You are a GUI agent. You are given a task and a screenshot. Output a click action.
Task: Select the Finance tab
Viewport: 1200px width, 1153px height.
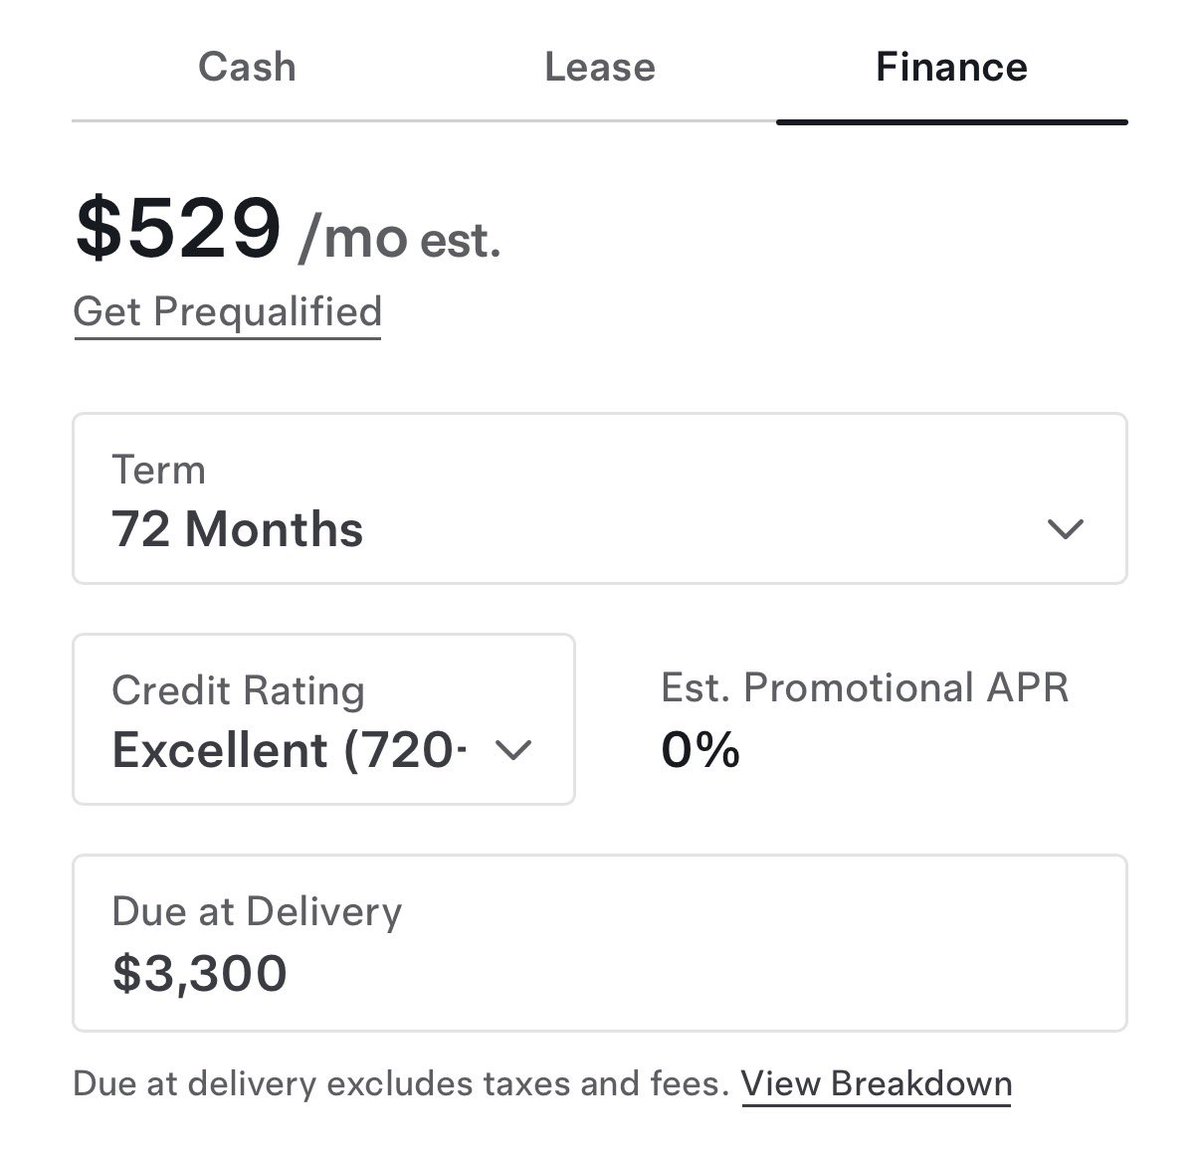coord(951,67)
